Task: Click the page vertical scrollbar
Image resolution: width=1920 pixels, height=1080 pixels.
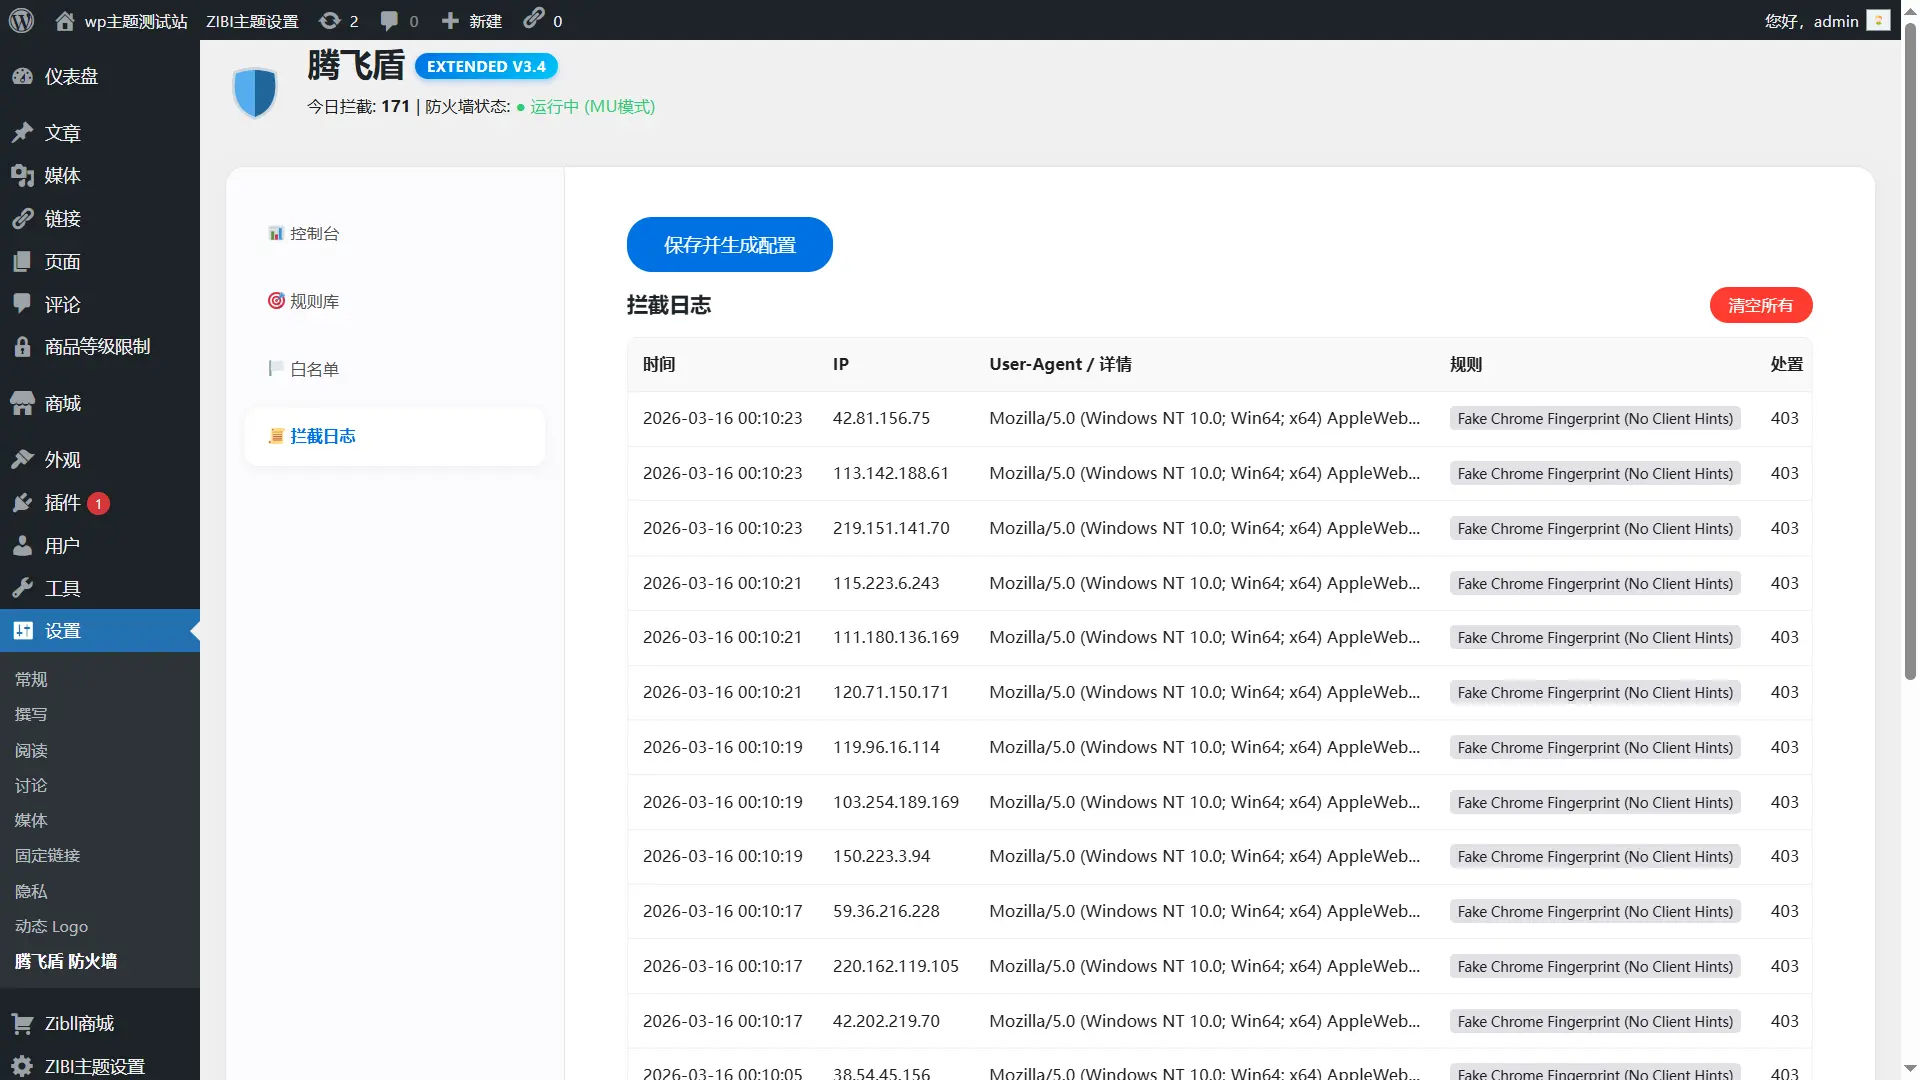Action: [1910, 350]
